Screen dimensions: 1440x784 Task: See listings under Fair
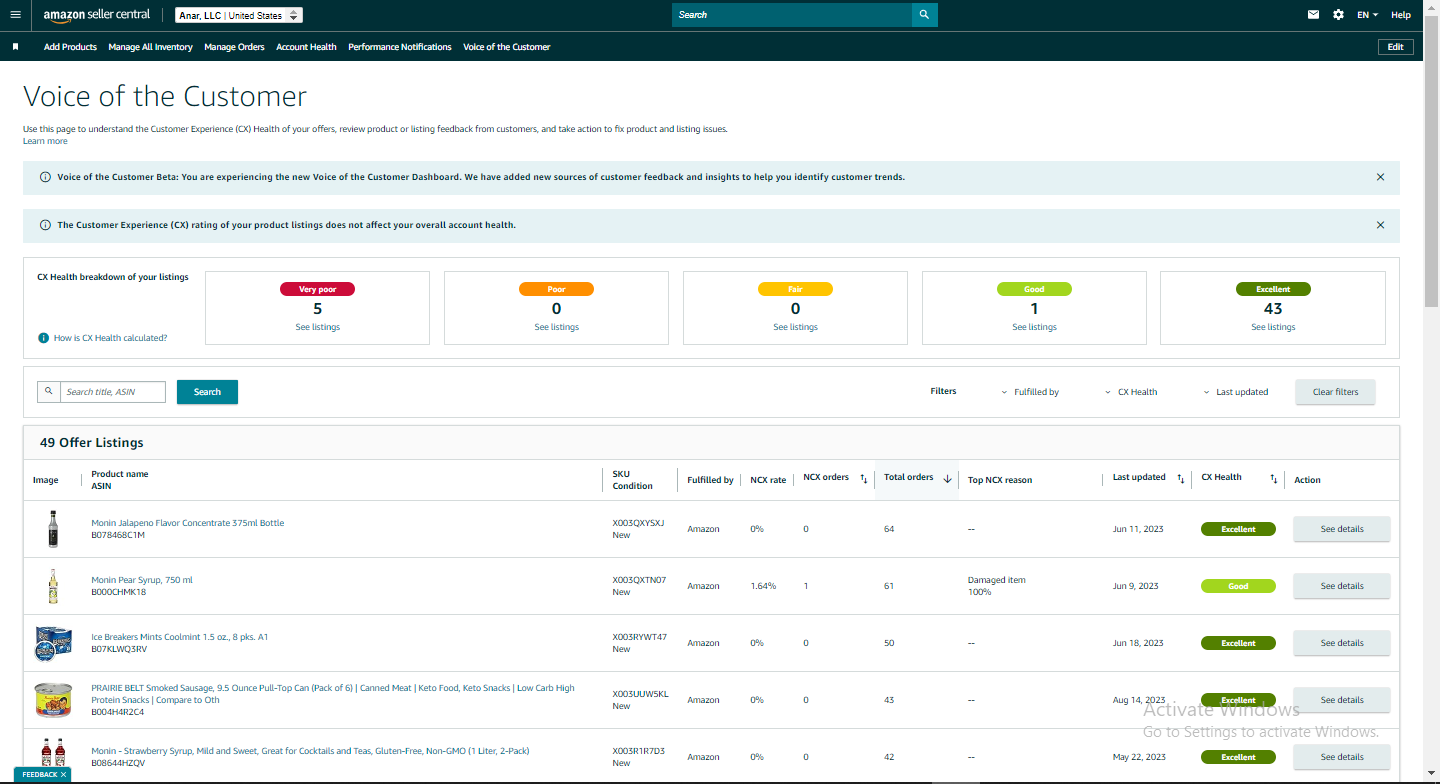[x=795, y=327]
